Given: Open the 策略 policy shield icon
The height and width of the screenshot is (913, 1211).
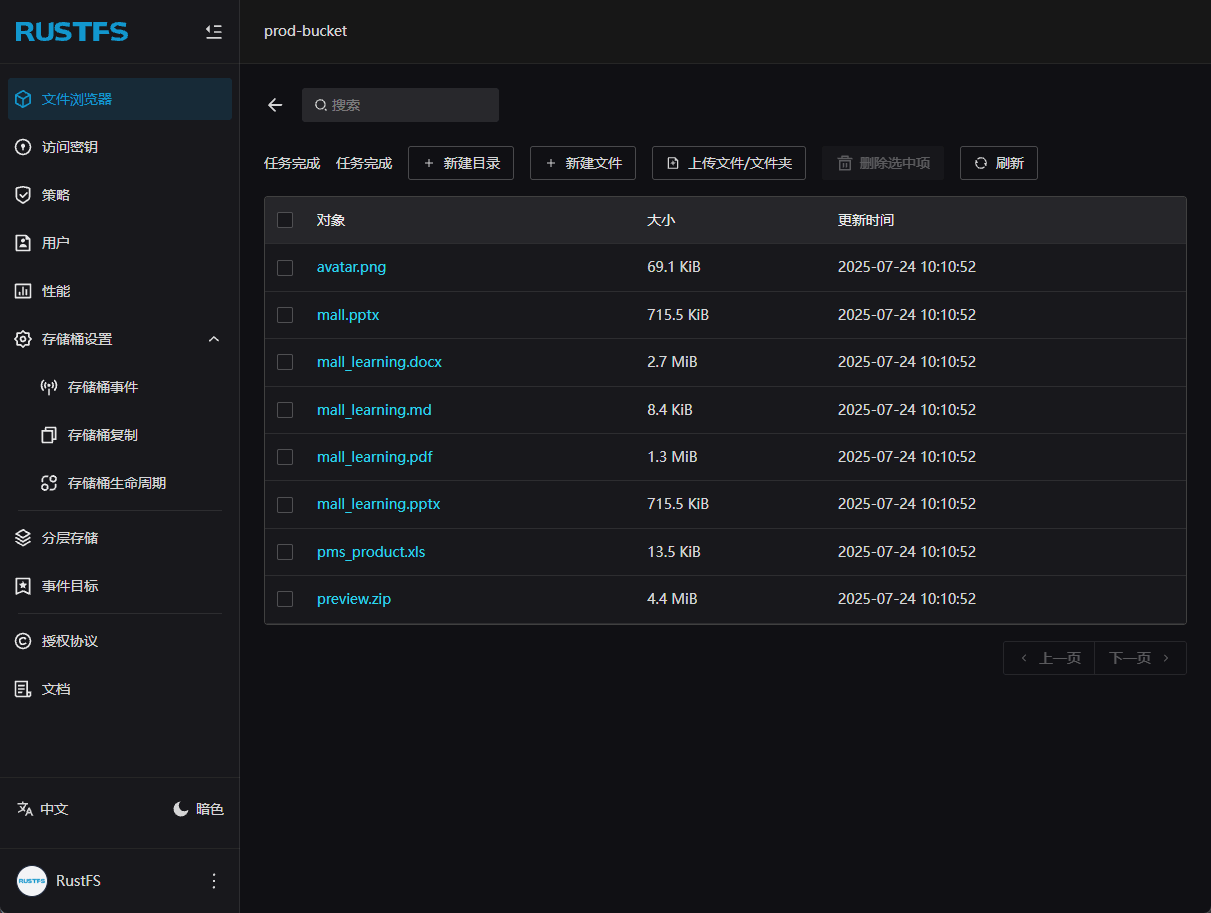Looking at the screenshot, I should tap(23, 195).
